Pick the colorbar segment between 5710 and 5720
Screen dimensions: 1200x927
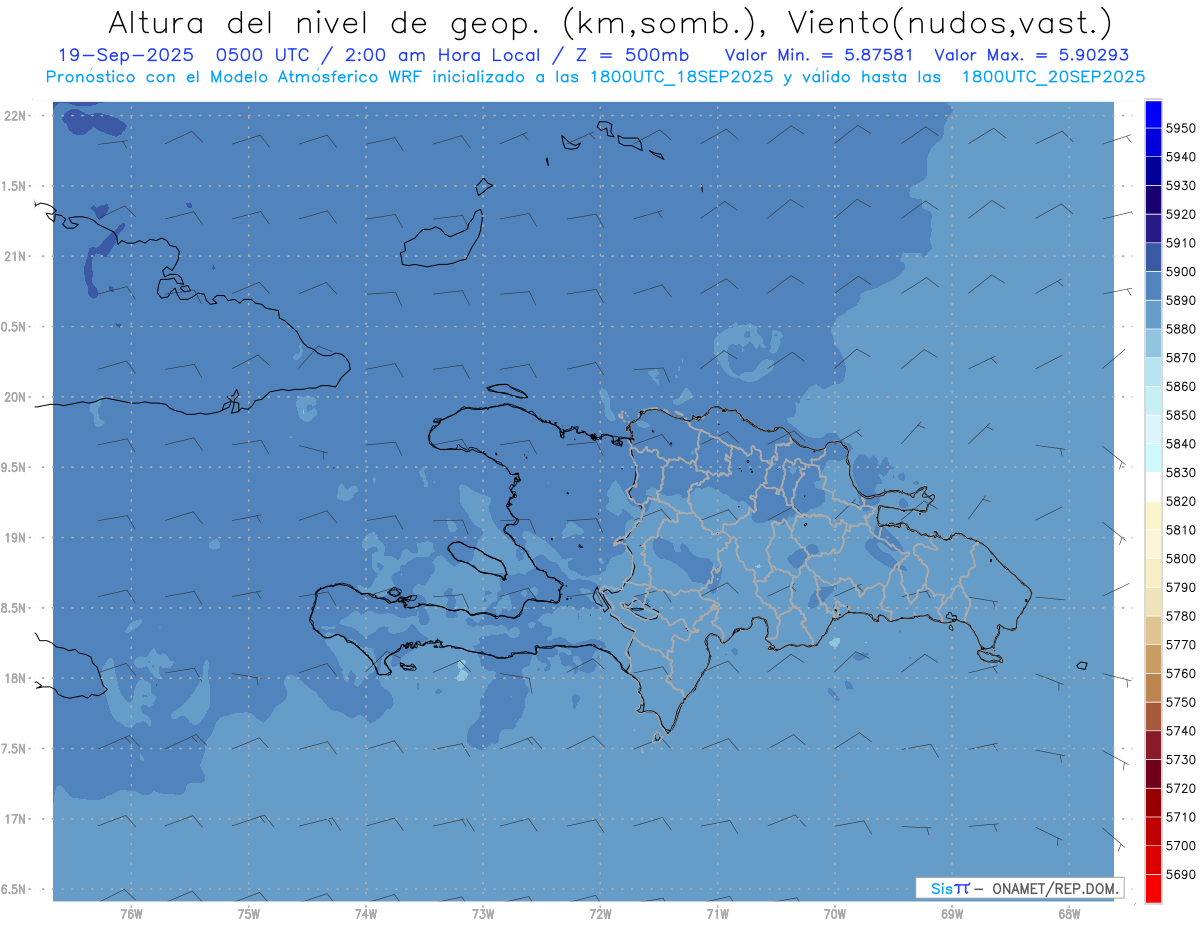click(x=1153, y=802)
